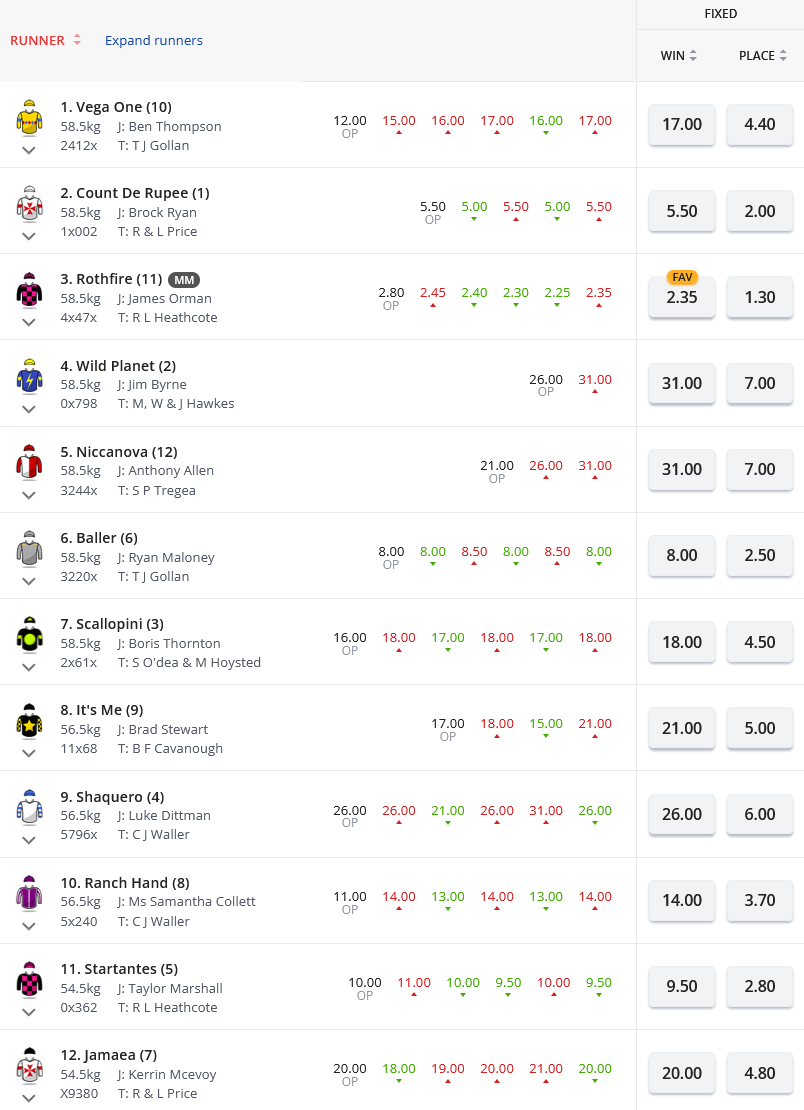Open the Expand runners link
This screenshot has height=1110, width=804.
click(x=154, y=40)
